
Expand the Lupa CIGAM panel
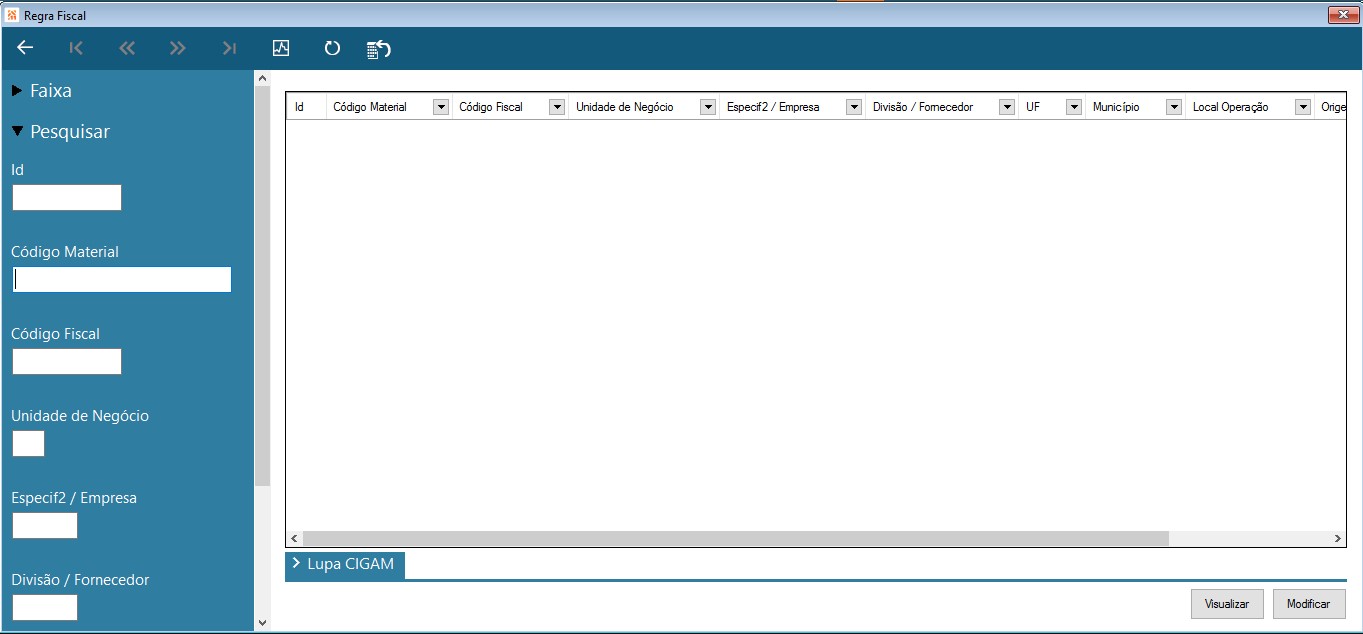(345, 564)
